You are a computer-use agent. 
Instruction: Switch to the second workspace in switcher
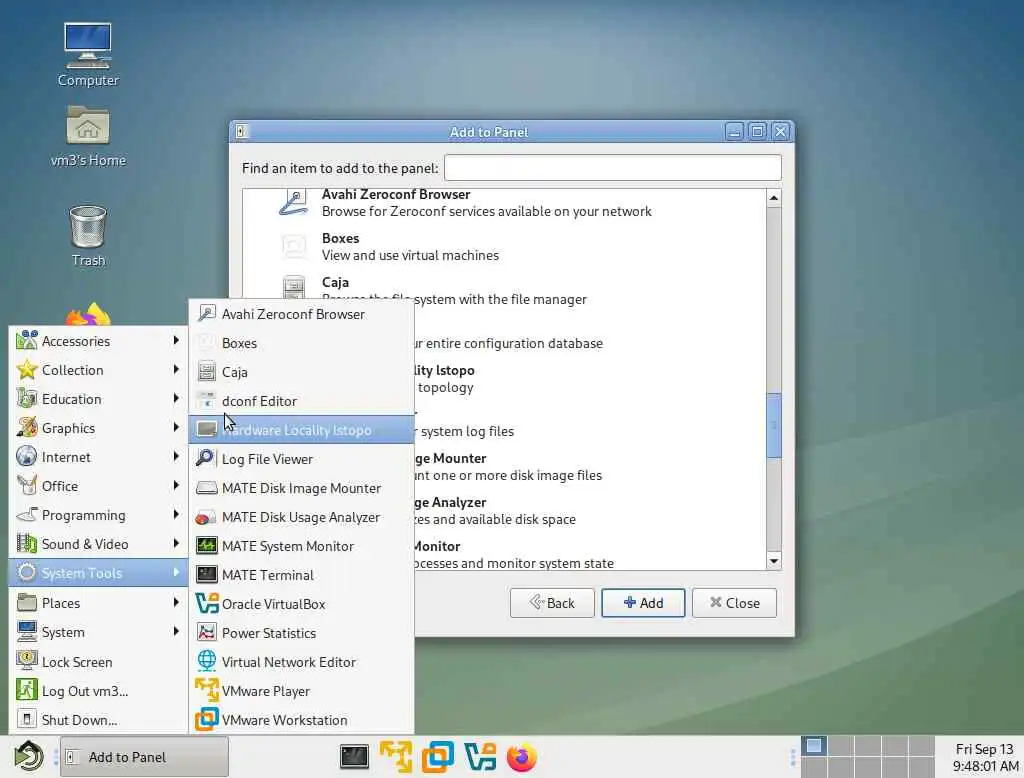[x=841, y=746]
